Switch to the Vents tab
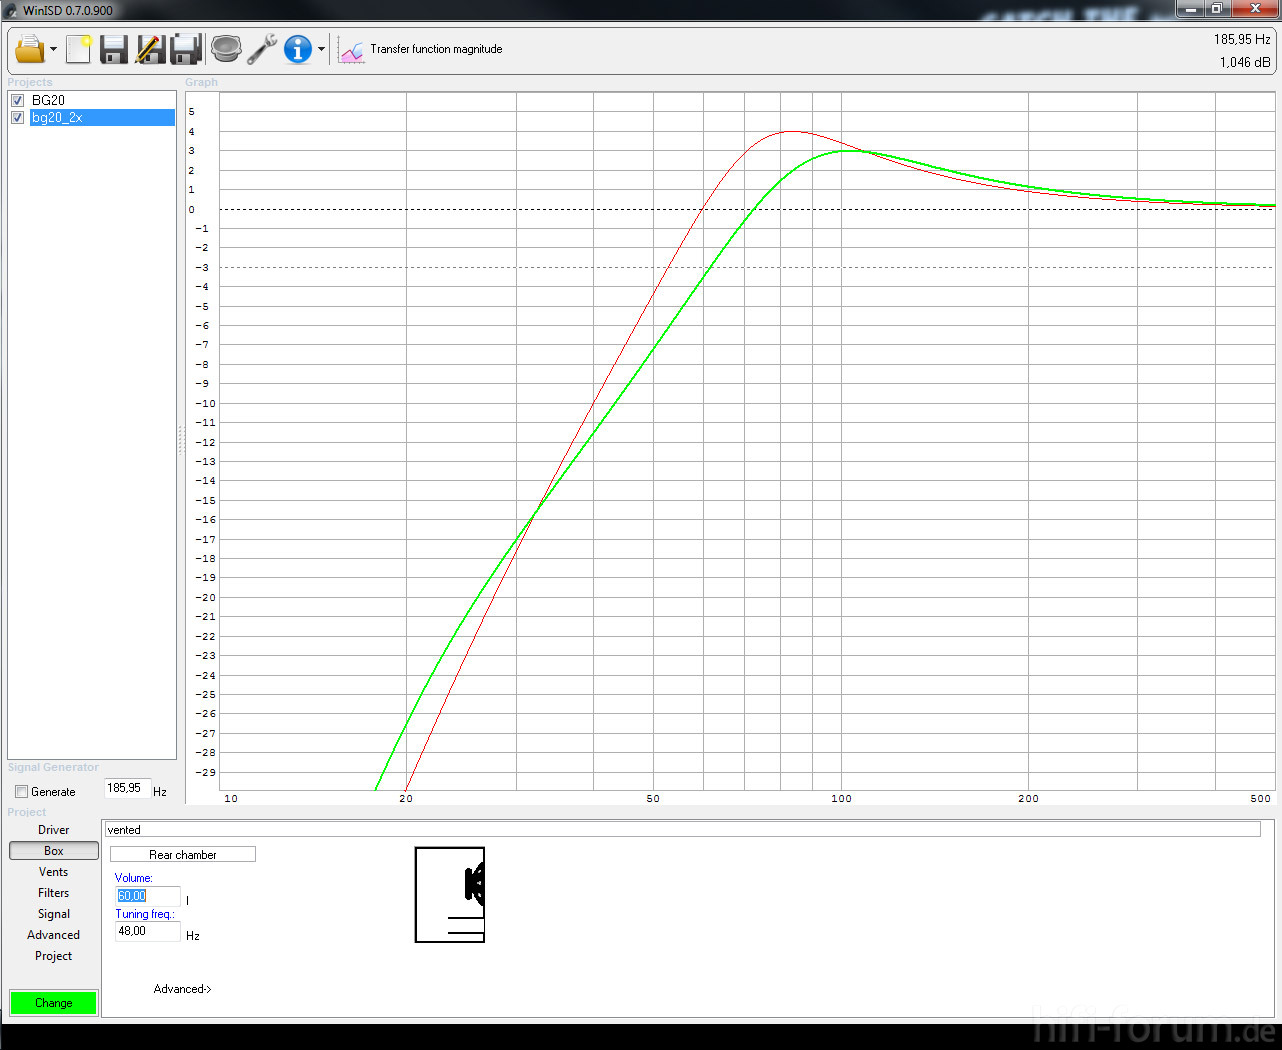This screenshot has width=1282, height=1050. click(x=54, y=872)
